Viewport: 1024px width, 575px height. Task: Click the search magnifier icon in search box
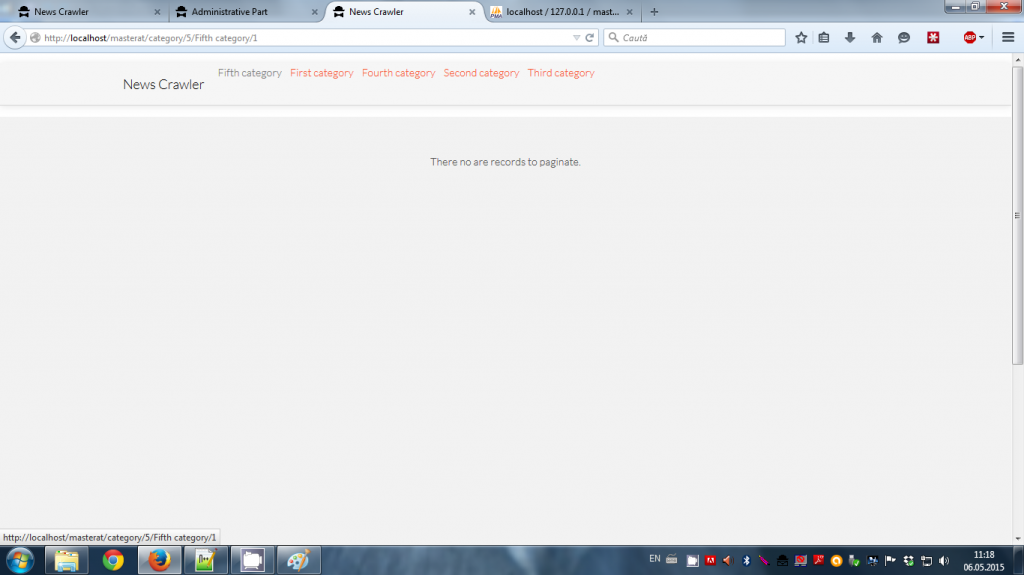point(613,38)
